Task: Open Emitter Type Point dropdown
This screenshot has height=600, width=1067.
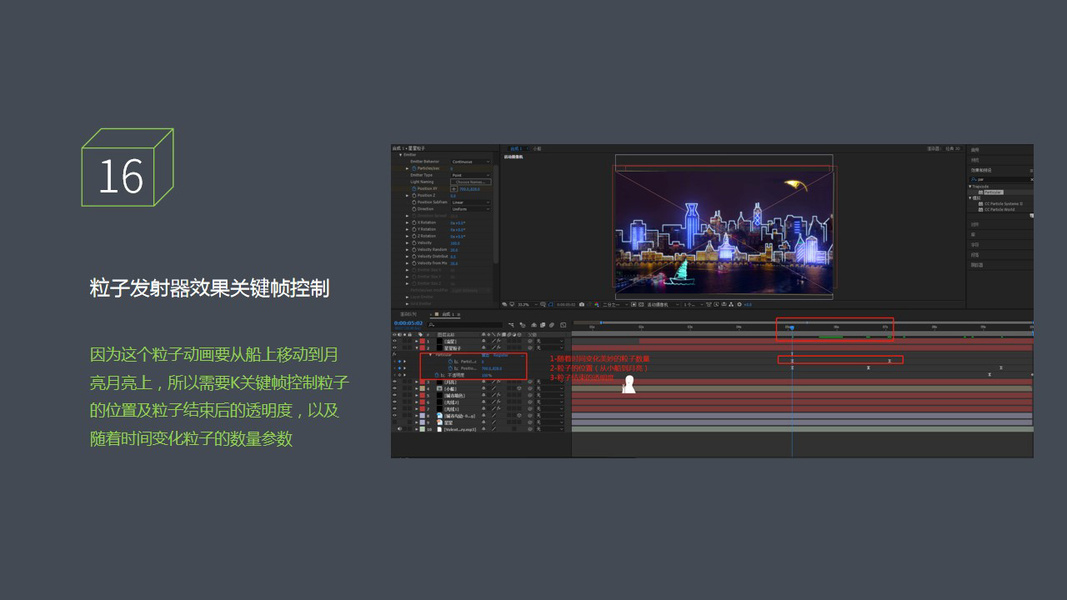Action: (471, 176)
